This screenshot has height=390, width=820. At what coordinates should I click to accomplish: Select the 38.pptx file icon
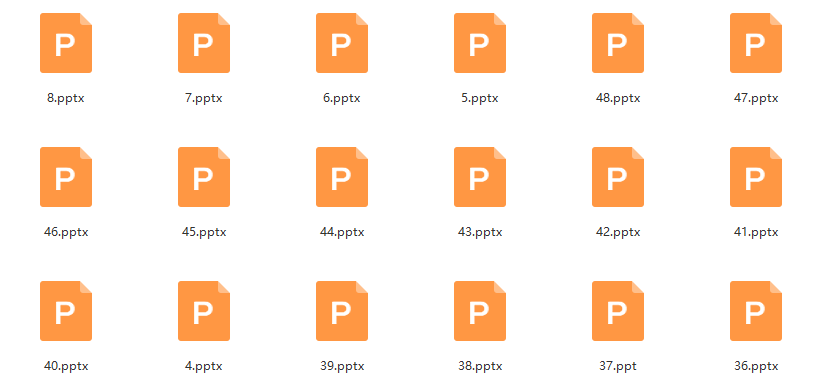[x=480, y=311]
